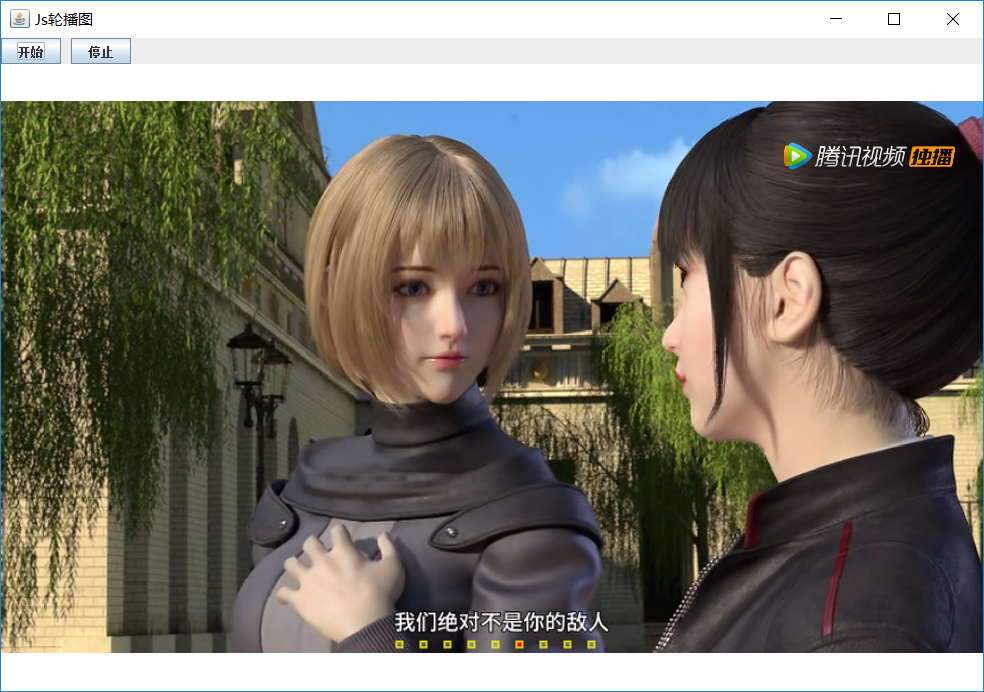Image resolution: width=984 pixels, height=692 pixels.
Task: Click the 停止 stop button
Action: (100, 51)
